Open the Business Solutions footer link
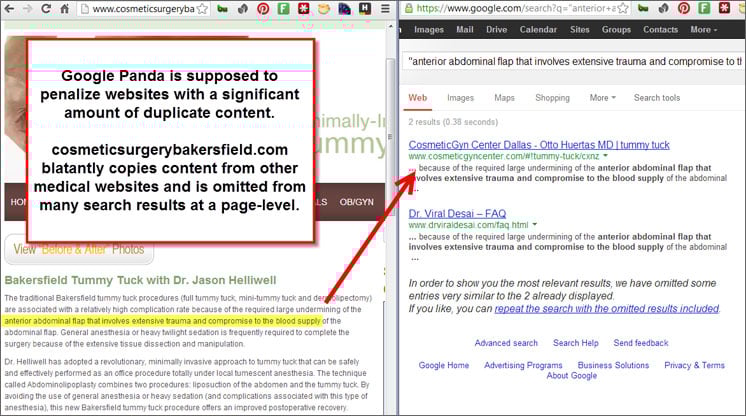 (613, 365)
